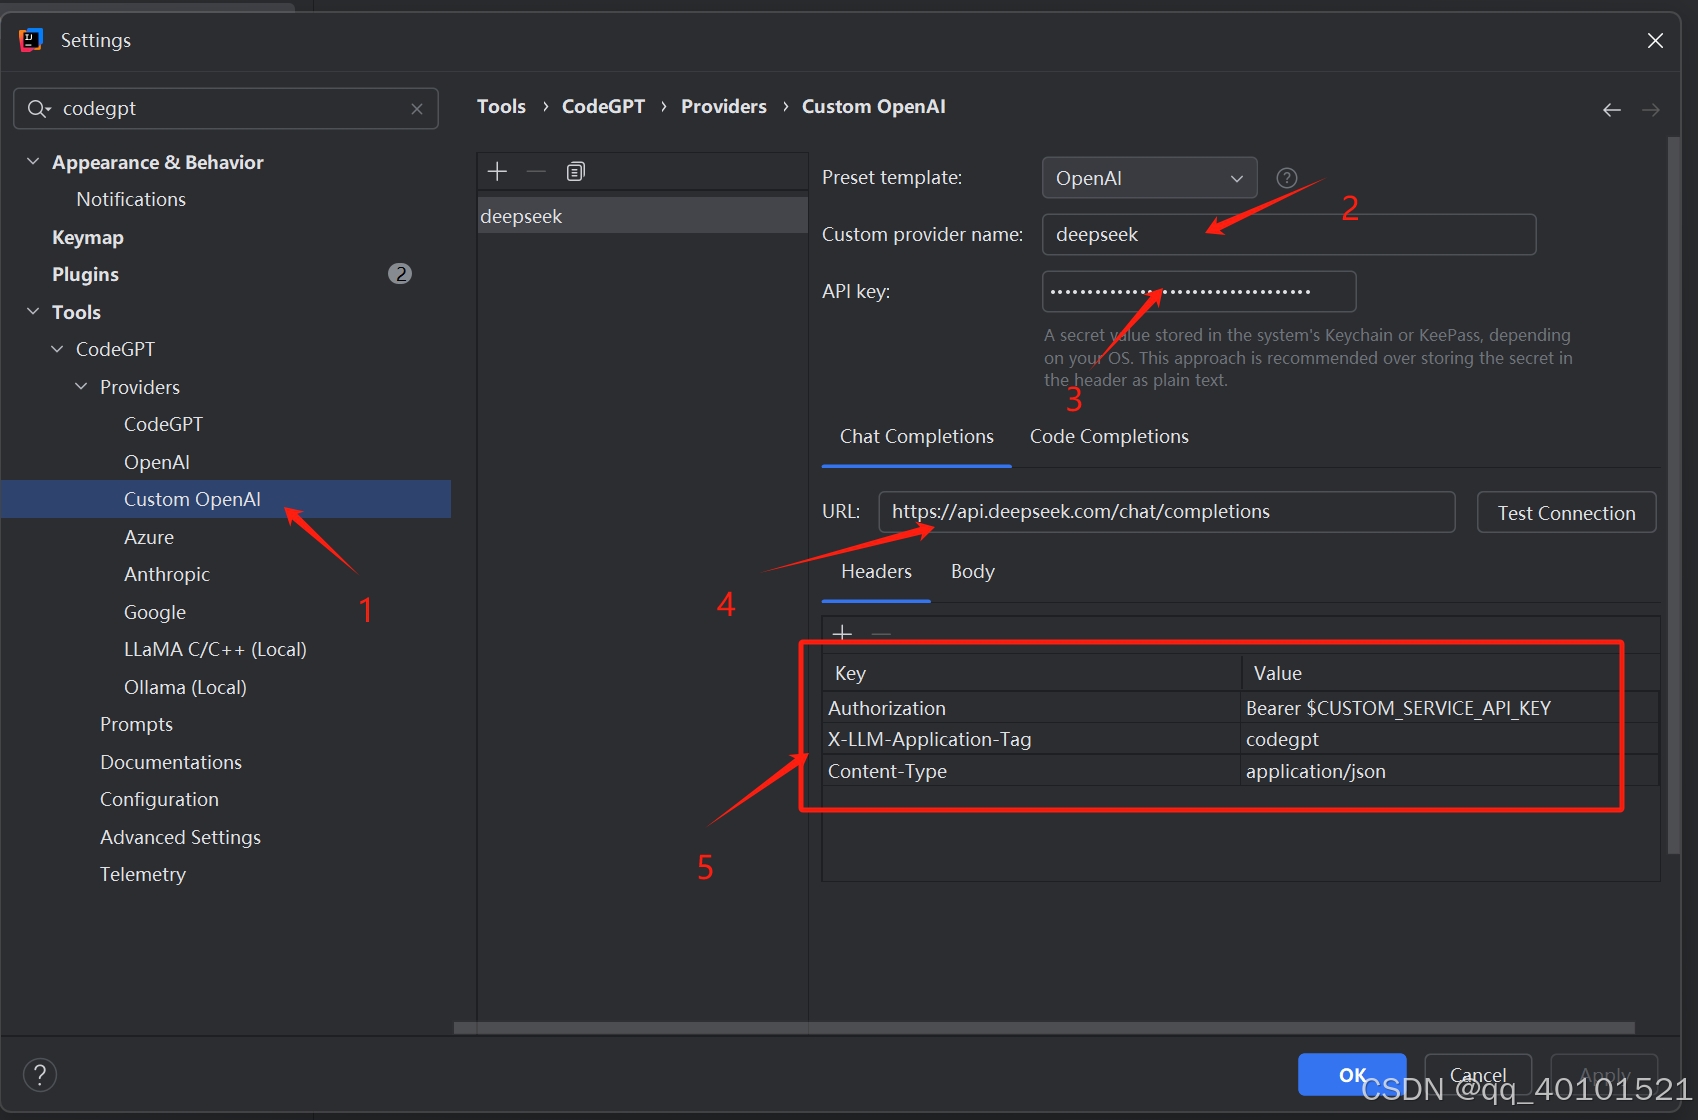
Task: Select the codegpt header value cell
Action: point(1450,739)
